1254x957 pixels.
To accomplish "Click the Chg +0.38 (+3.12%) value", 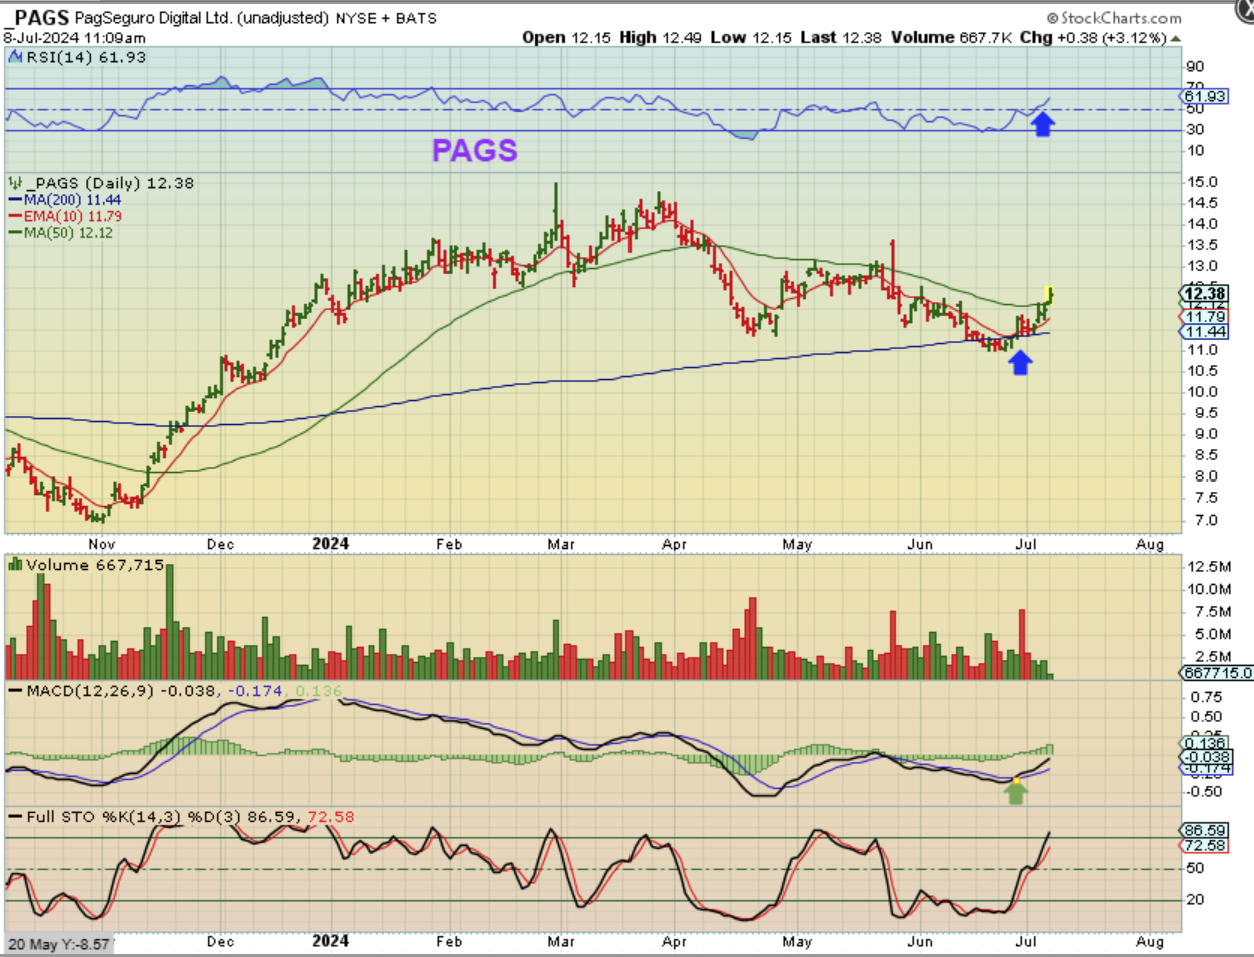I will [1093, 37].
